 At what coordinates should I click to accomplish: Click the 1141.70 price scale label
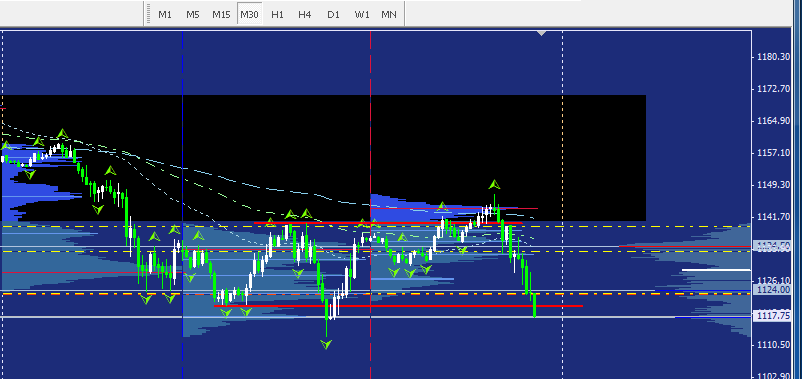(x=773, y=217)
